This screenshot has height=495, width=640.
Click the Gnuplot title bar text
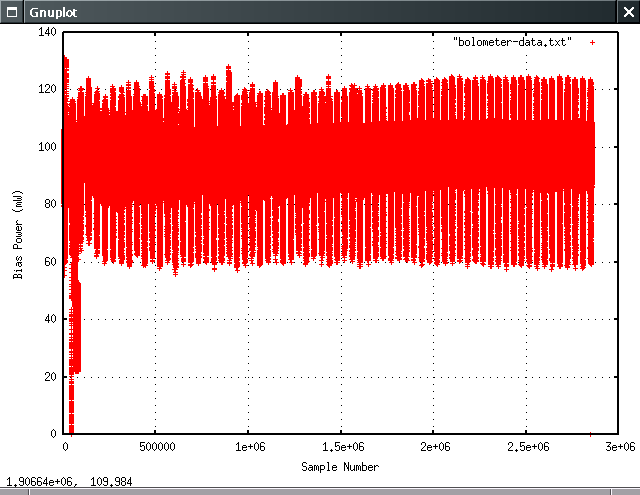[x=47, y=10]
